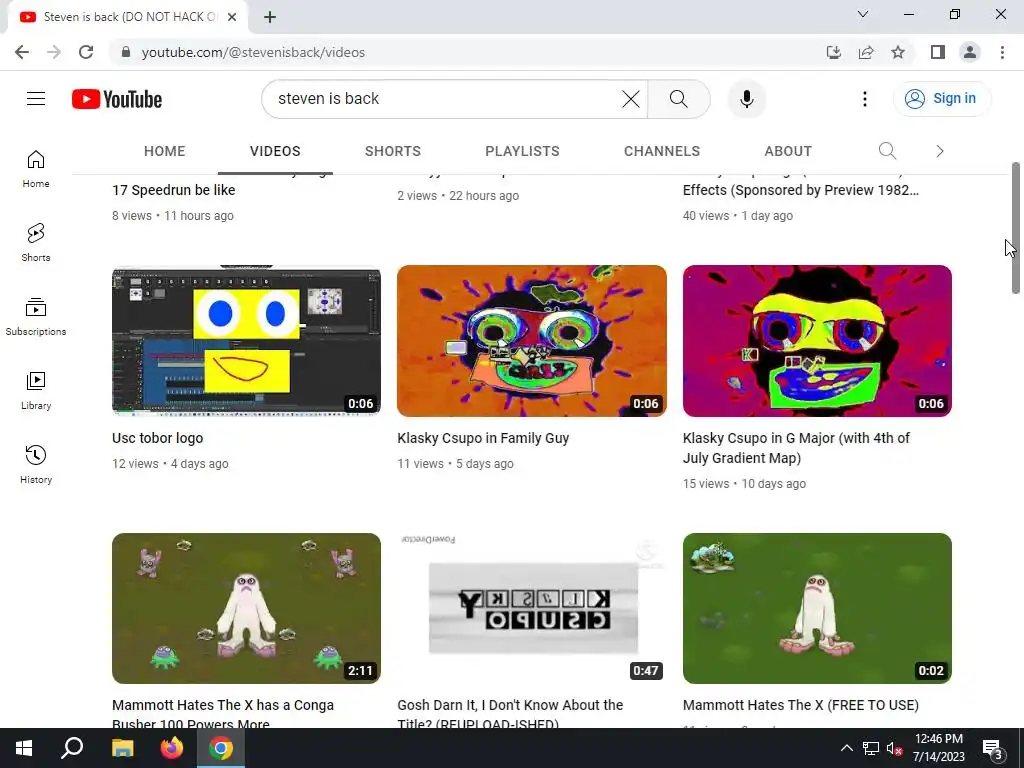
Task: Open Shorts in the left sidebar
Action: pyautogui.click(x=36, y=243)
